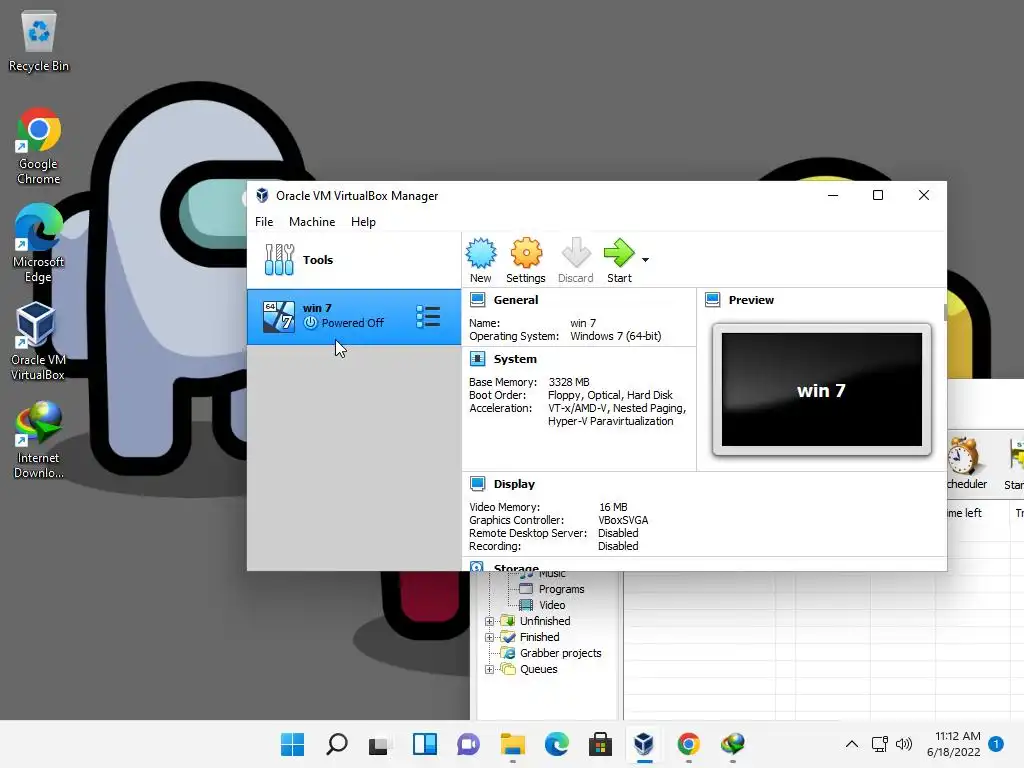Click the General section header
The image size is (1024, 768).
point(516,300)
